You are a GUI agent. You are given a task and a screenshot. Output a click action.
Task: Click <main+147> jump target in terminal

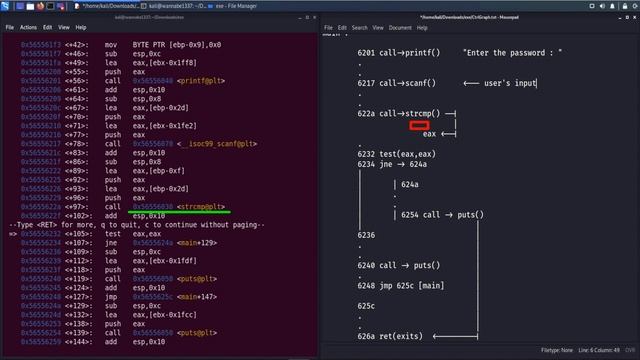tap(197, 297)
